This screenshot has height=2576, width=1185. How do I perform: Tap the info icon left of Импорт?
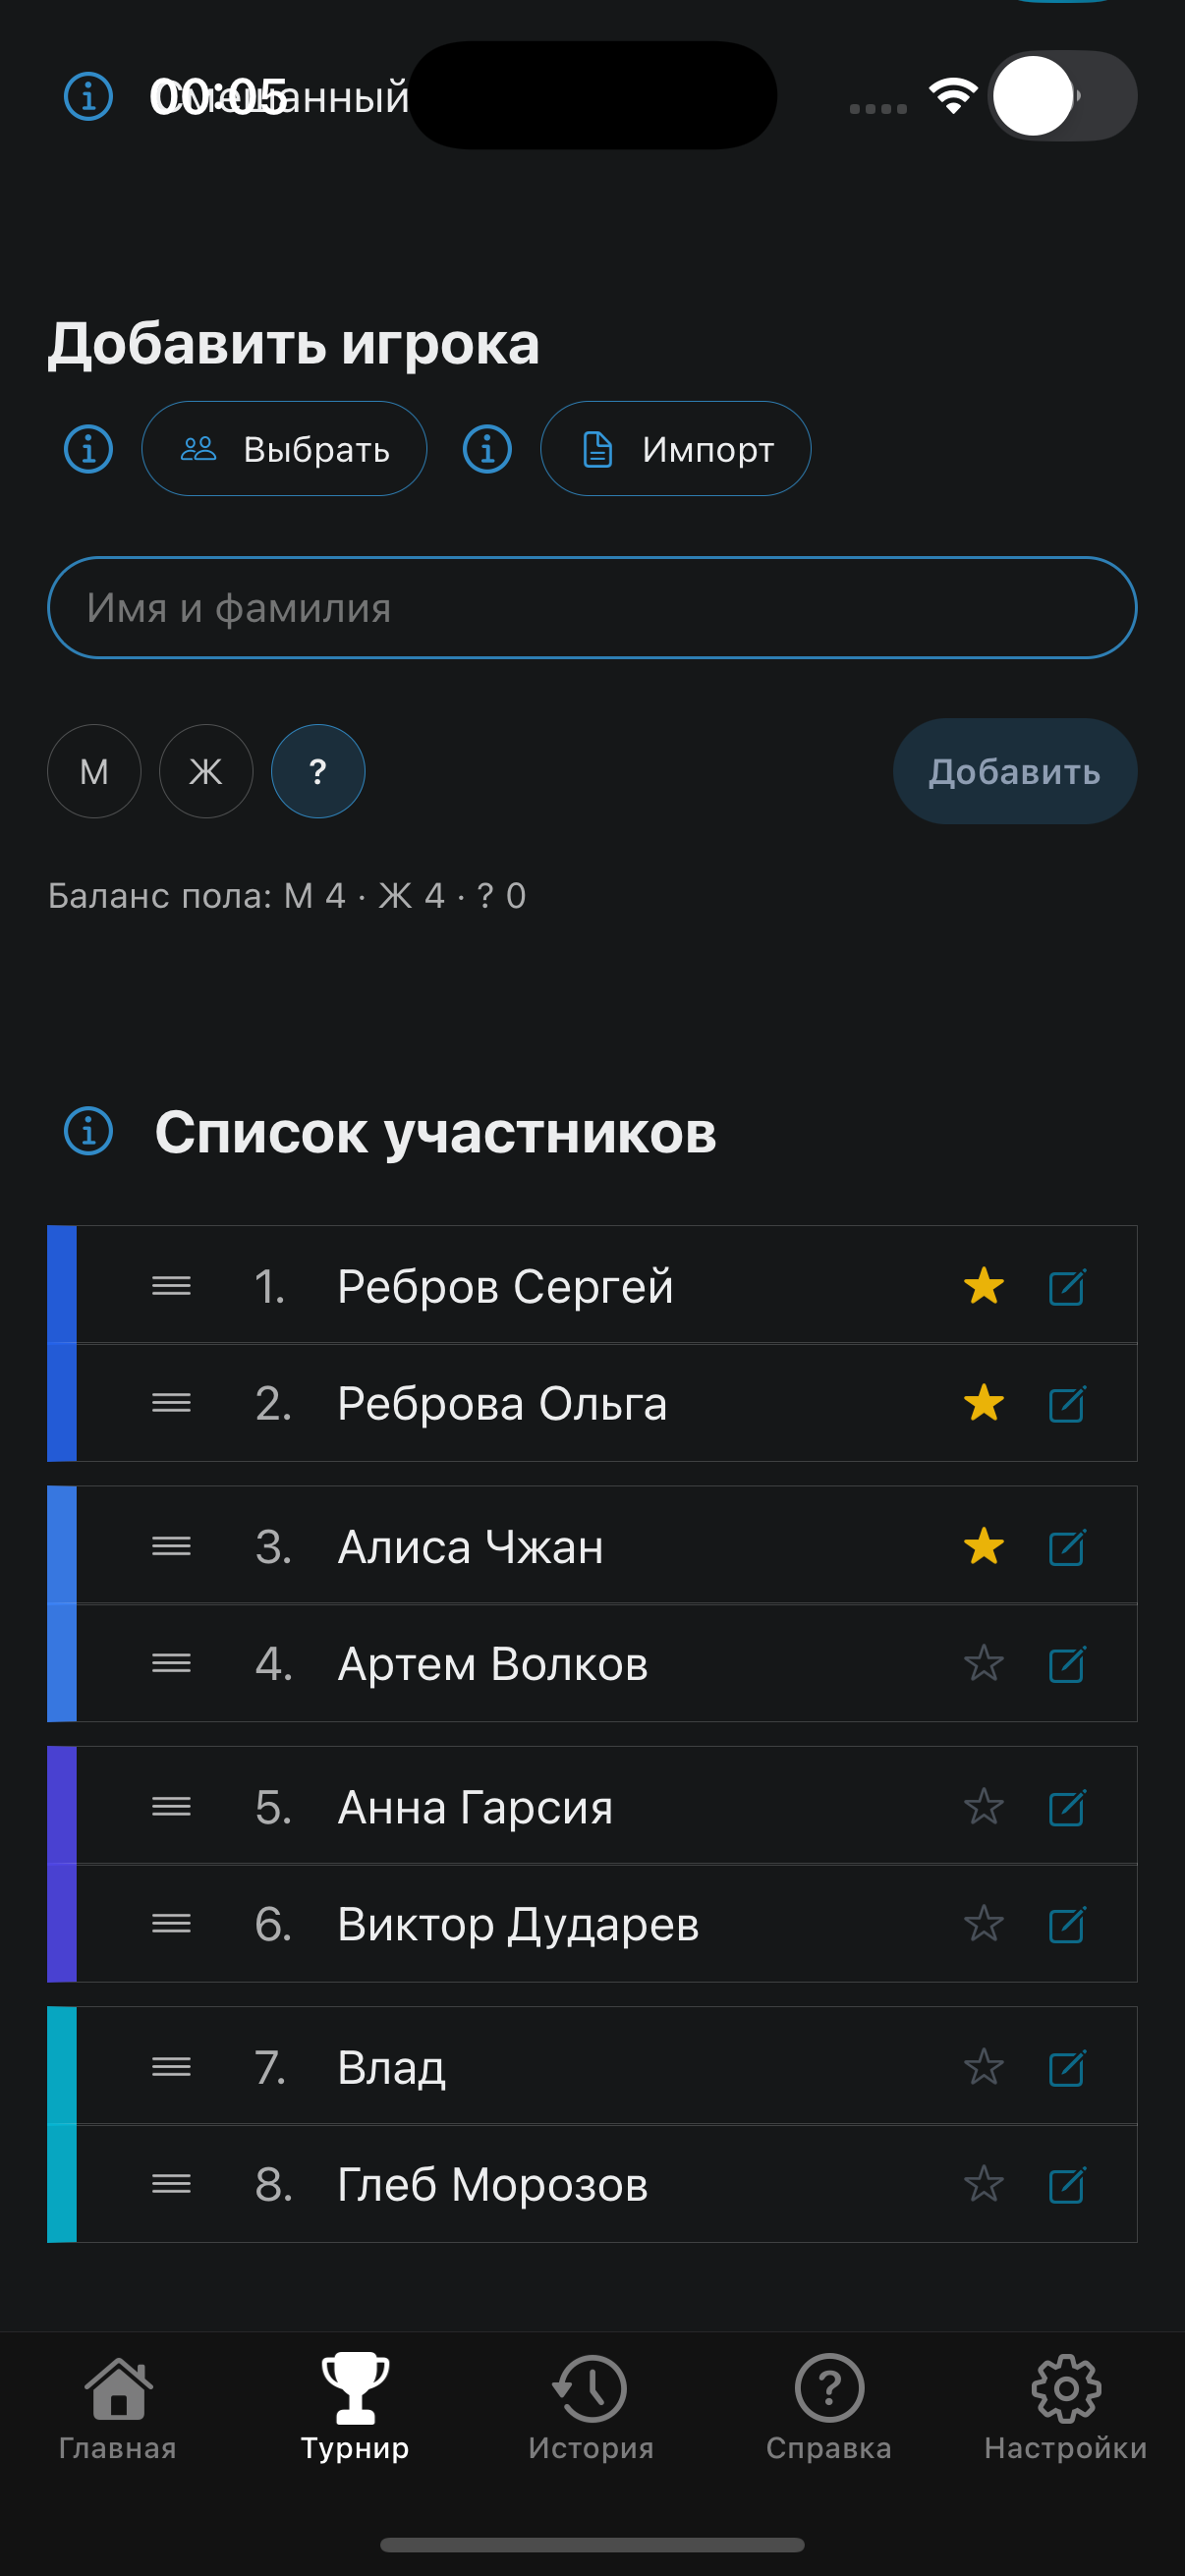[x=487, y=449]
